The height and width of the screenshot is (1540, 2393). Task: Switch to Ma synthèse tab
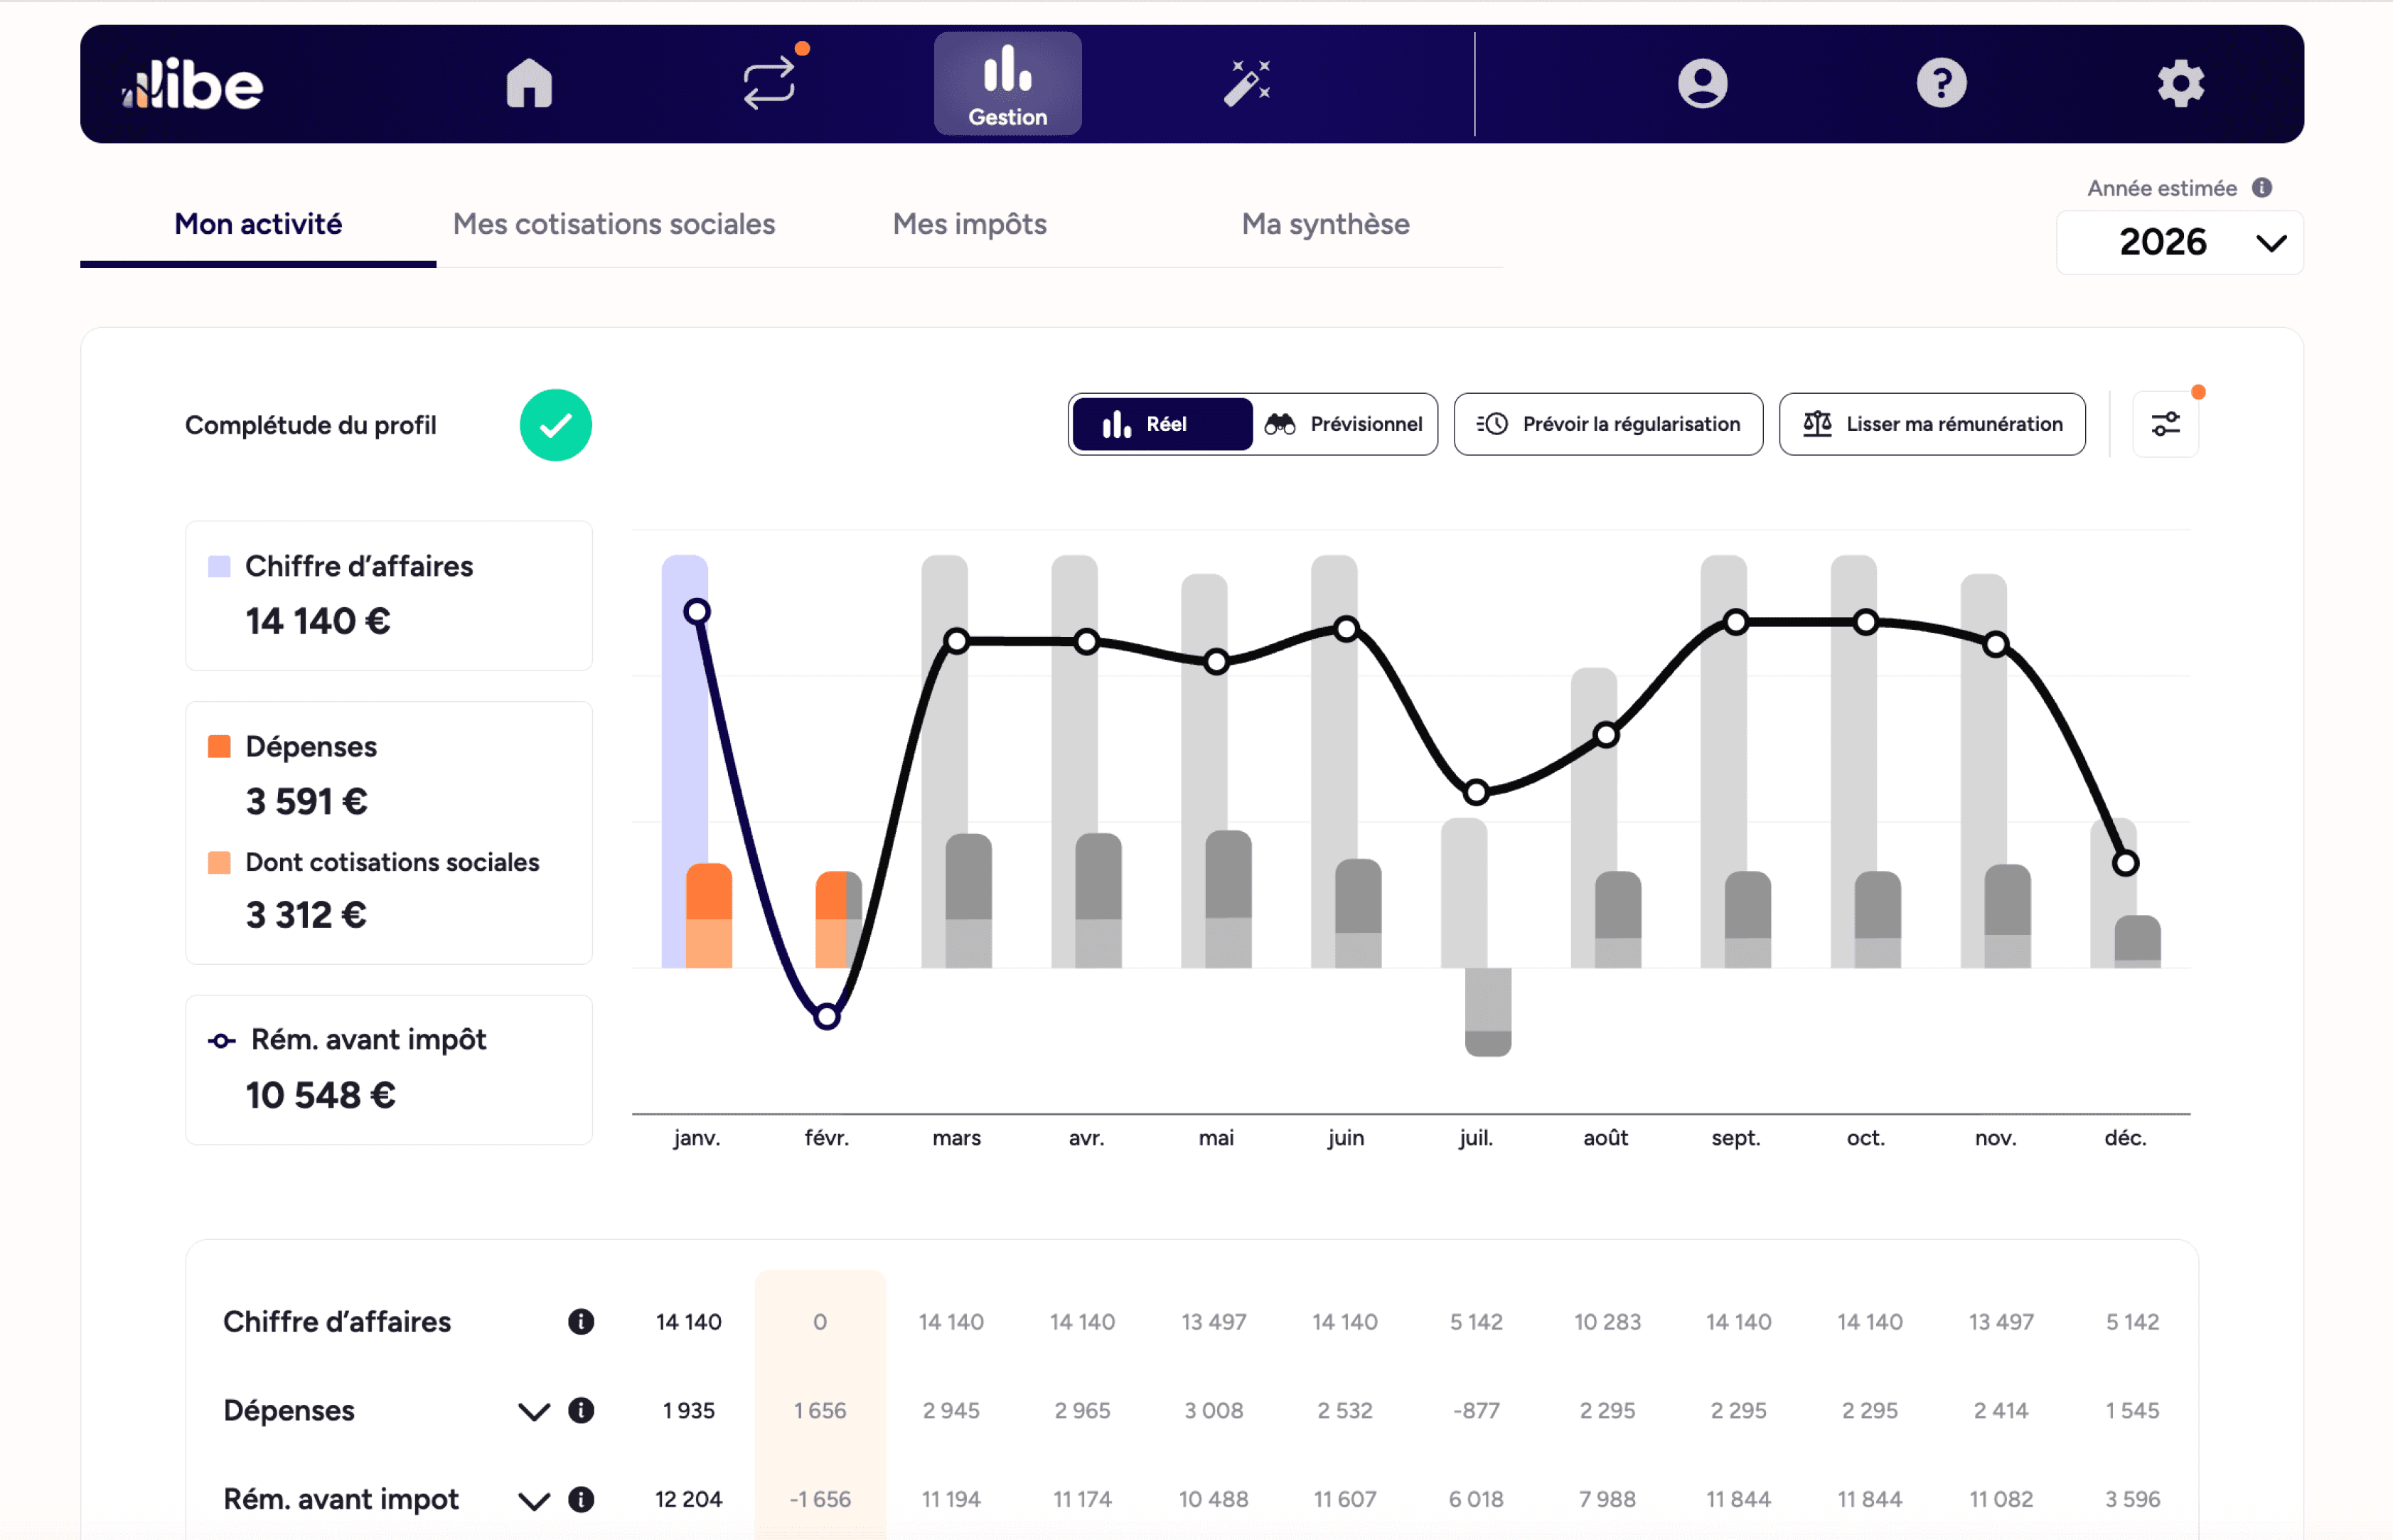point(1325,224)
